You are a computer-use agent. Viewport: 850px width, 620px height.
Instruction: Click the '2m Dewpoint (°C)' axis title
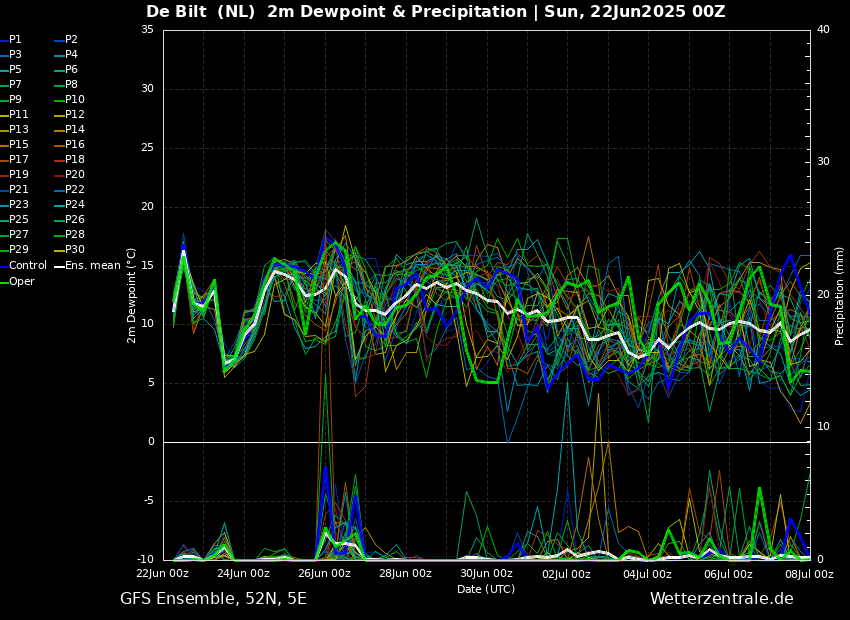(131, 295)
